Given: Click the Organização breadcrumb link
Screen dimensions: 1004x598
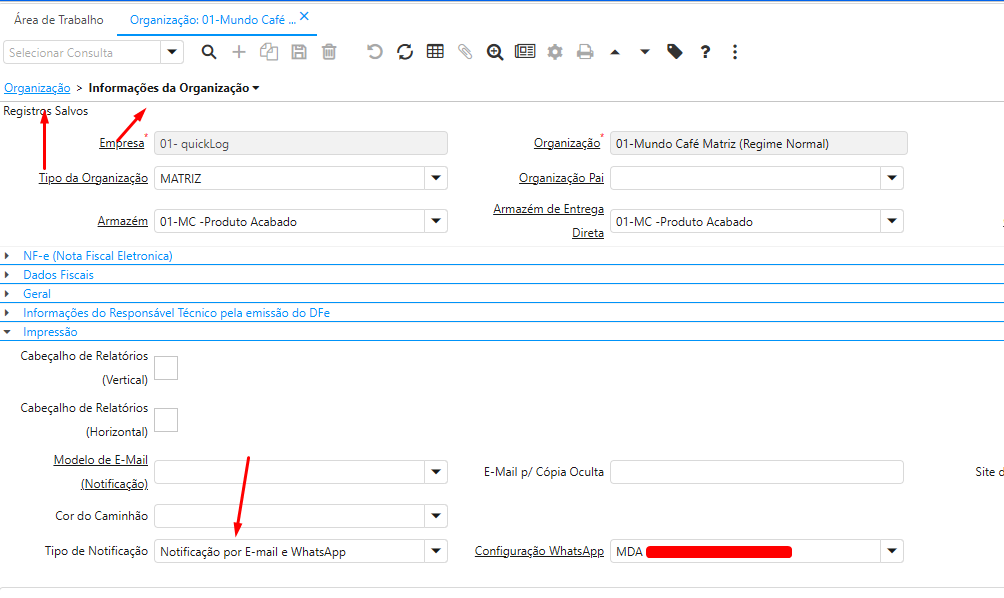Looking at the screenshot, I should point(37,88).
